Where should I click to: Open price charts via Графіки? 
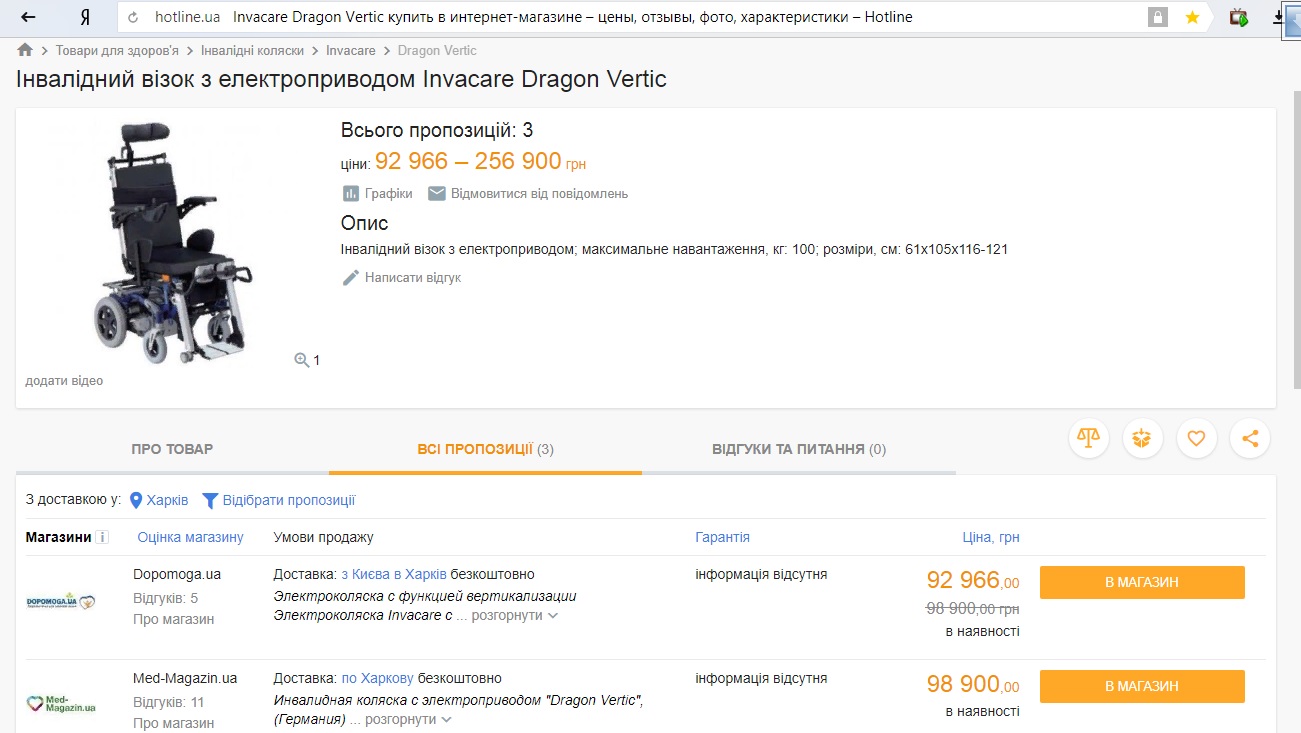[377, 194]
